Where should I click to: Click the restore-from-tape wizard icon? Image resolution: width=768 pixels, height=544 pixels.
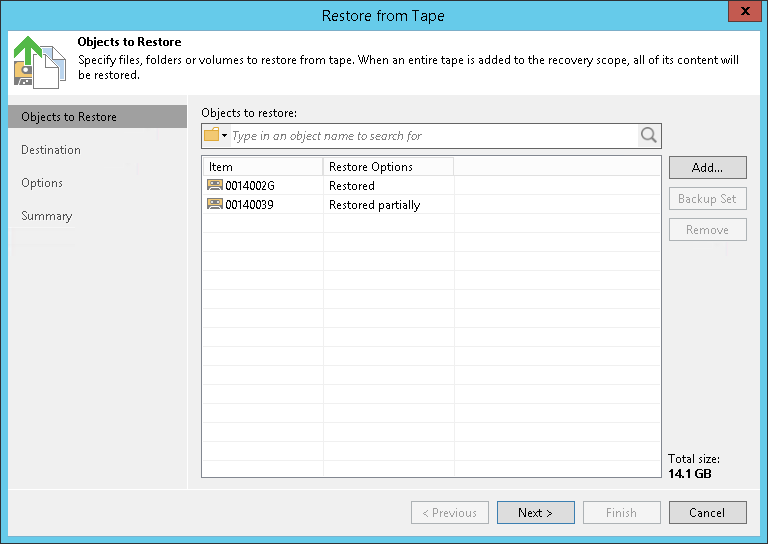point(39,62)
